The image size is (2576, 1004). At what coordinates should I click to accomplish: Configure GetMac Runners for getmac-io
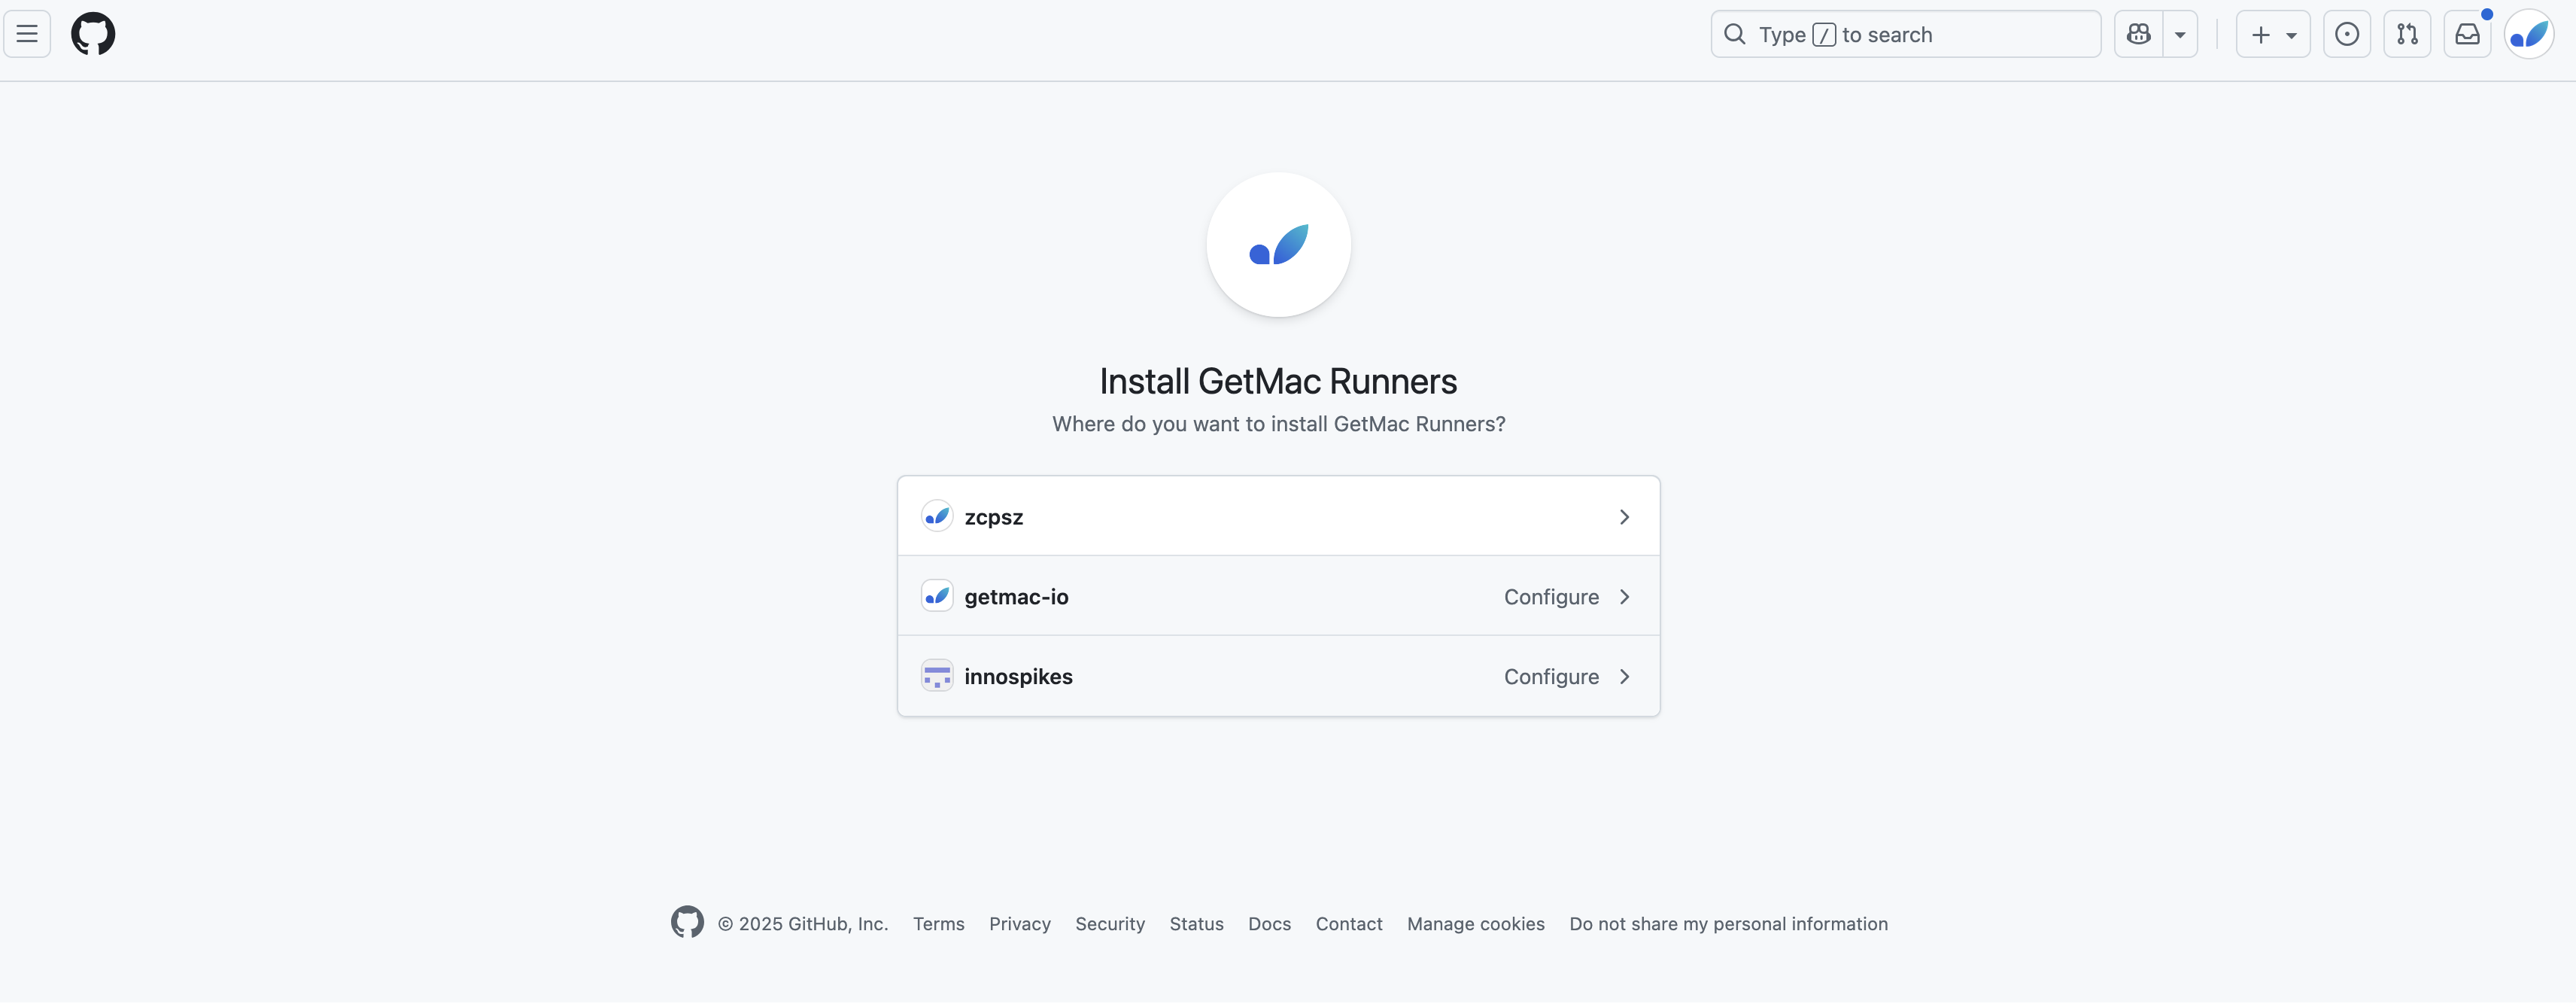click(1550, 596)
